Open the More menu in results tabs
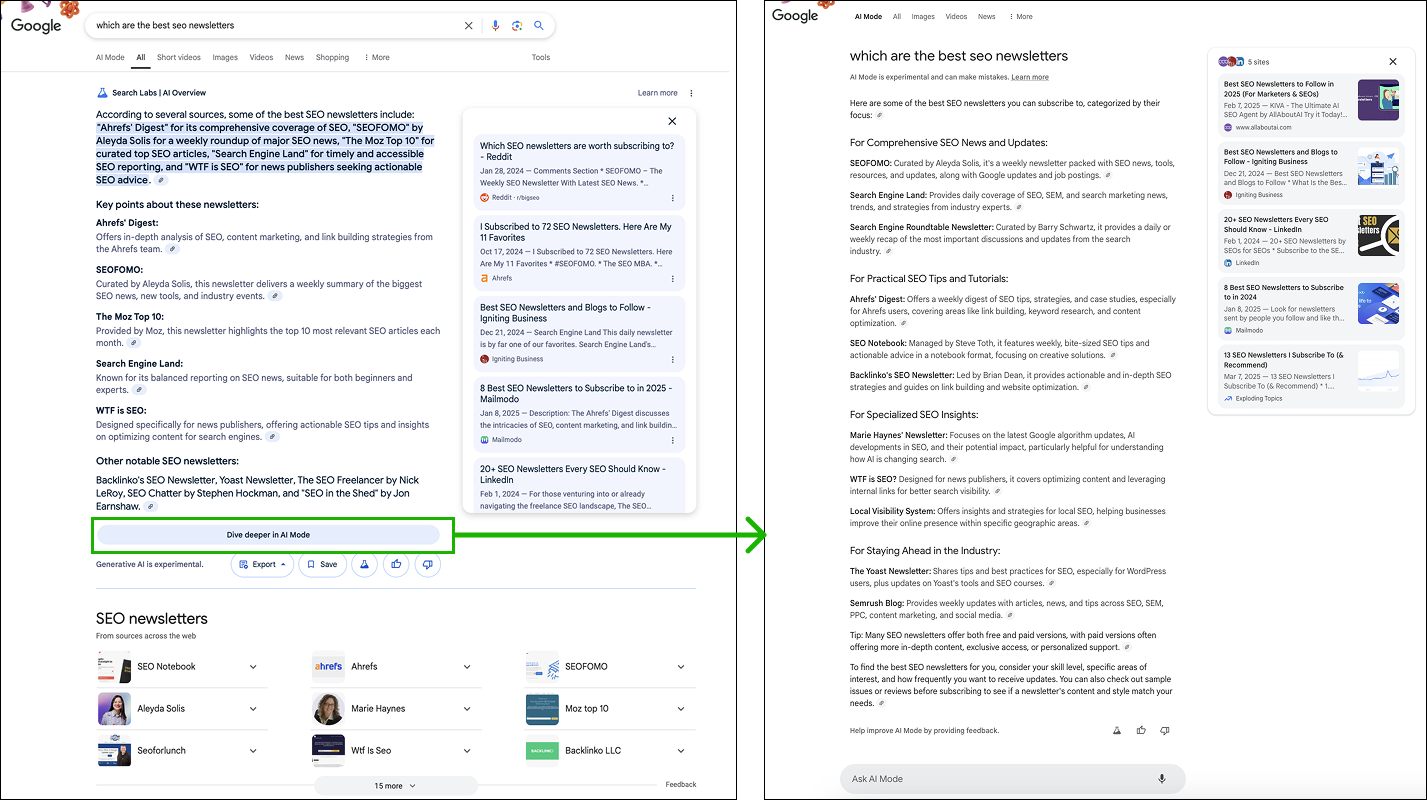 click(377, 57)
